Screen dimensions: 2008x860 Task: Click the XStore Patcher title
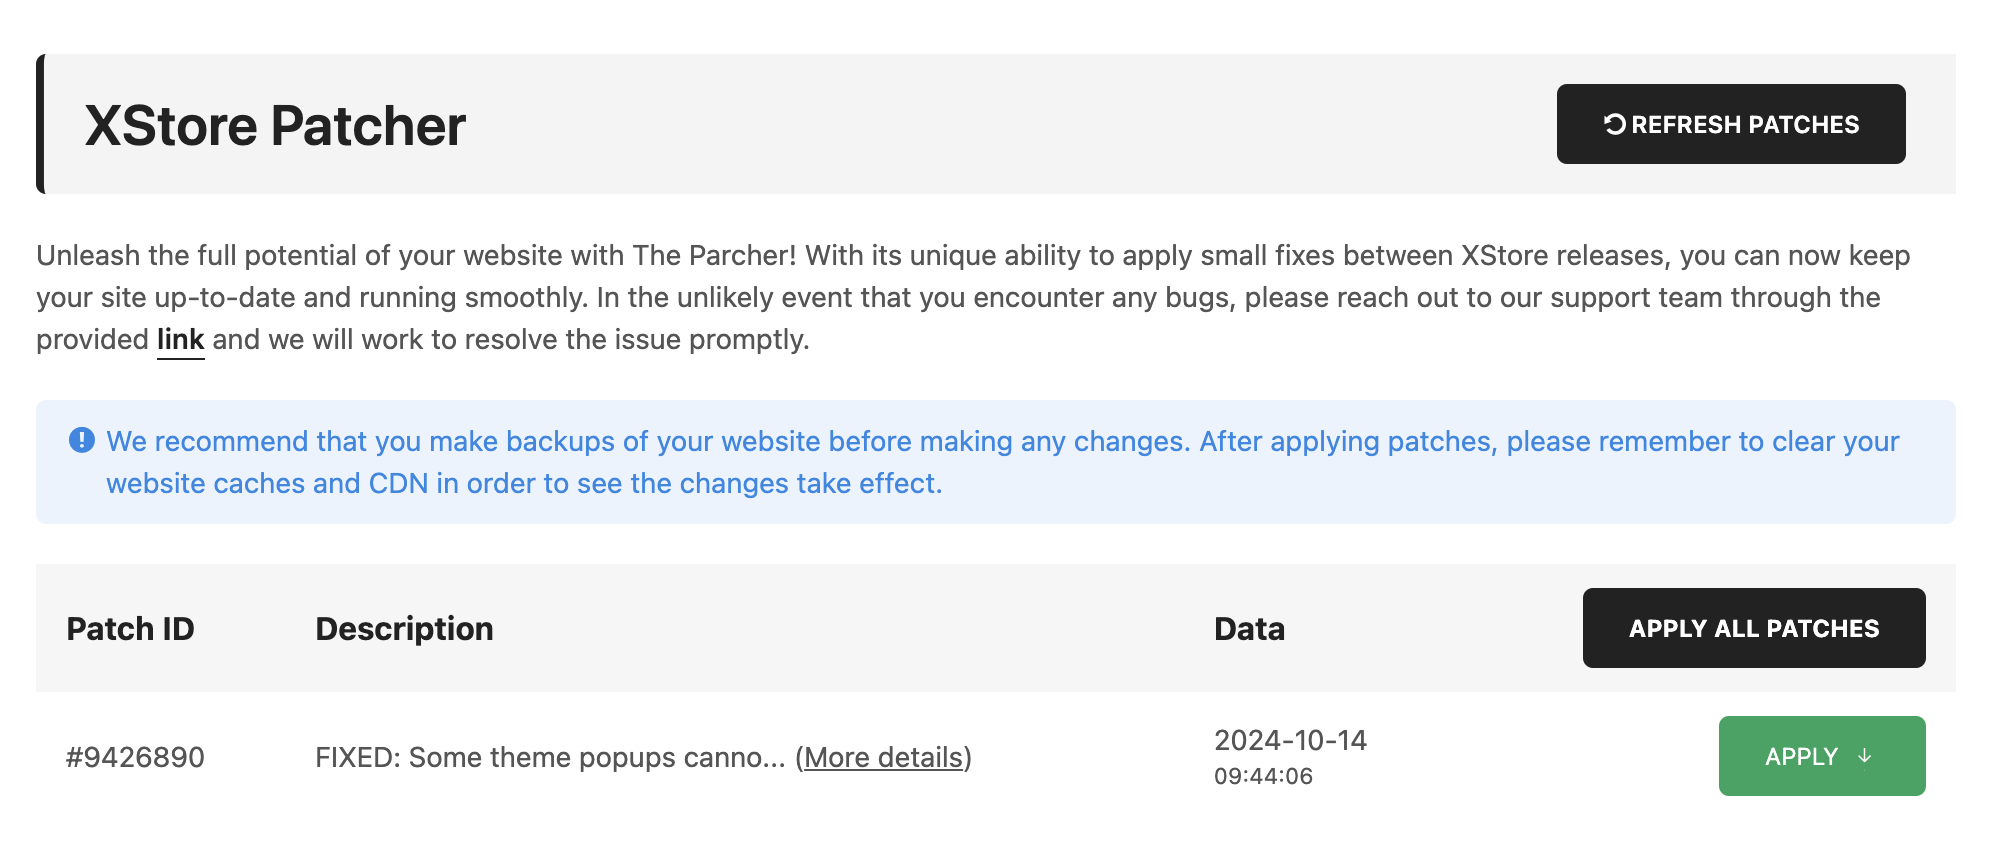click(275, 126)
